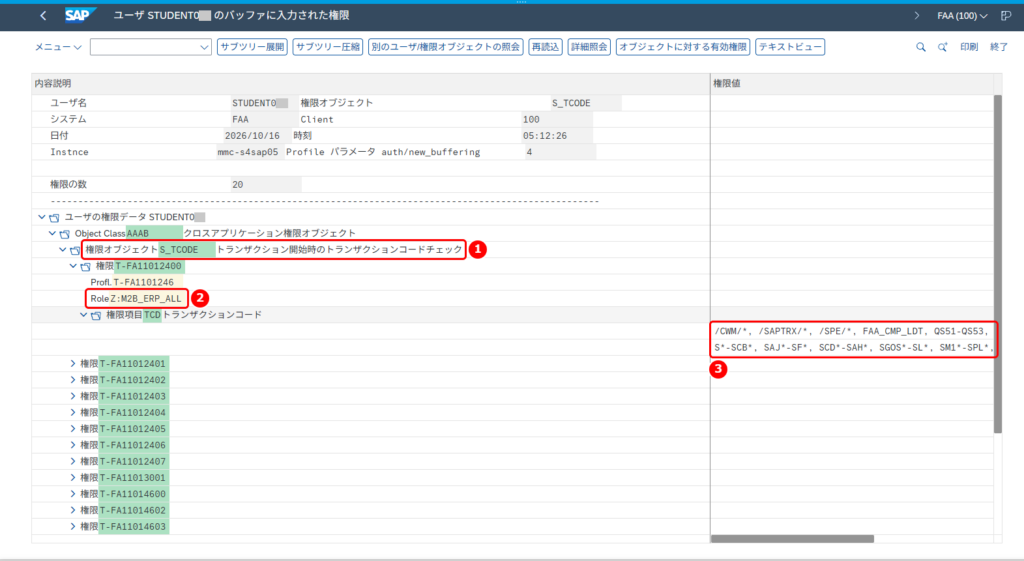Click the auth/new_buffering value 4
Image resolution: width=1024 pixels, height=561 pixels.
(529, 152)
